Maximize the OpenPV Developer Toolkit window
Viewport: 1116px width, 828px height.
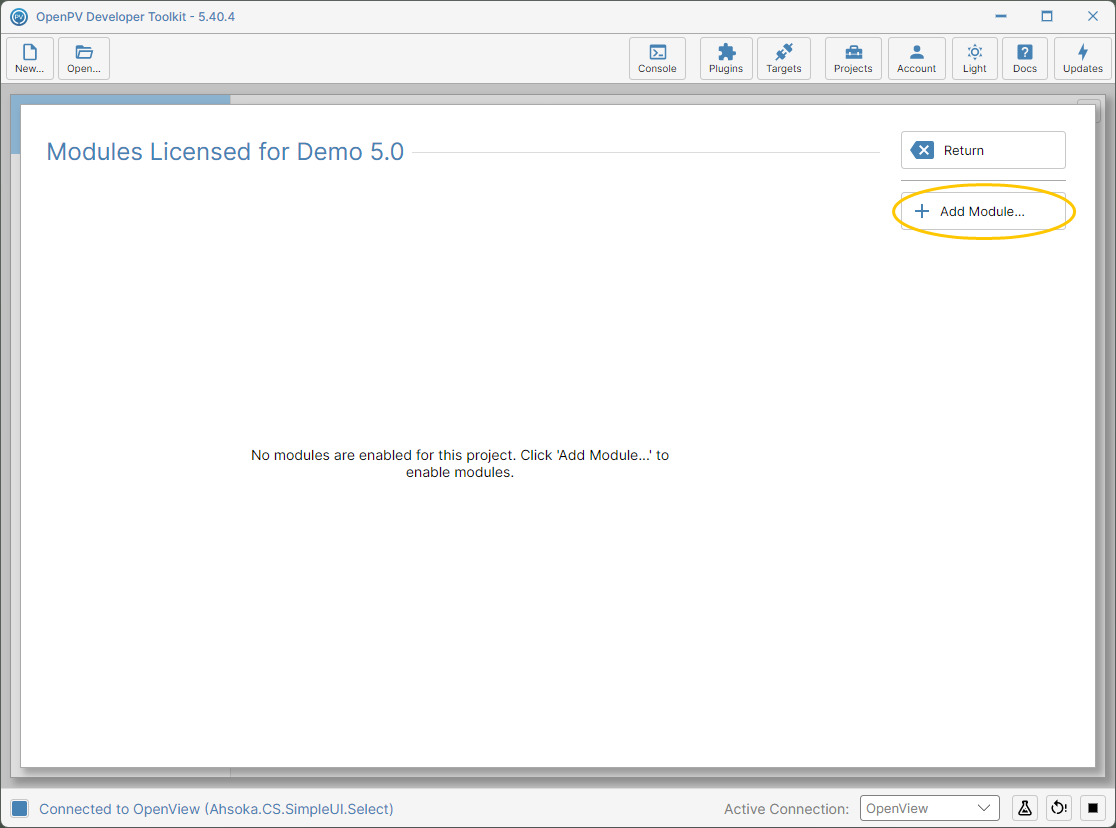(x=1047, y=16)
